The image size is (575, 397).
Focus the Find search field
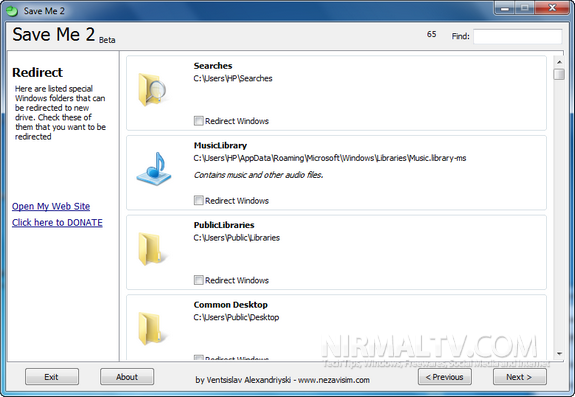click(517, 36)
